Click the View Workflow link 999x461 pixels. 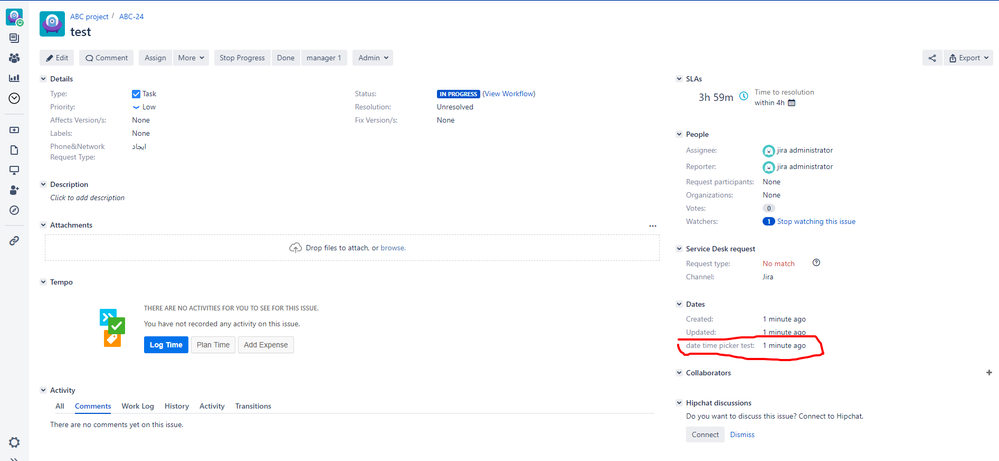509,94
